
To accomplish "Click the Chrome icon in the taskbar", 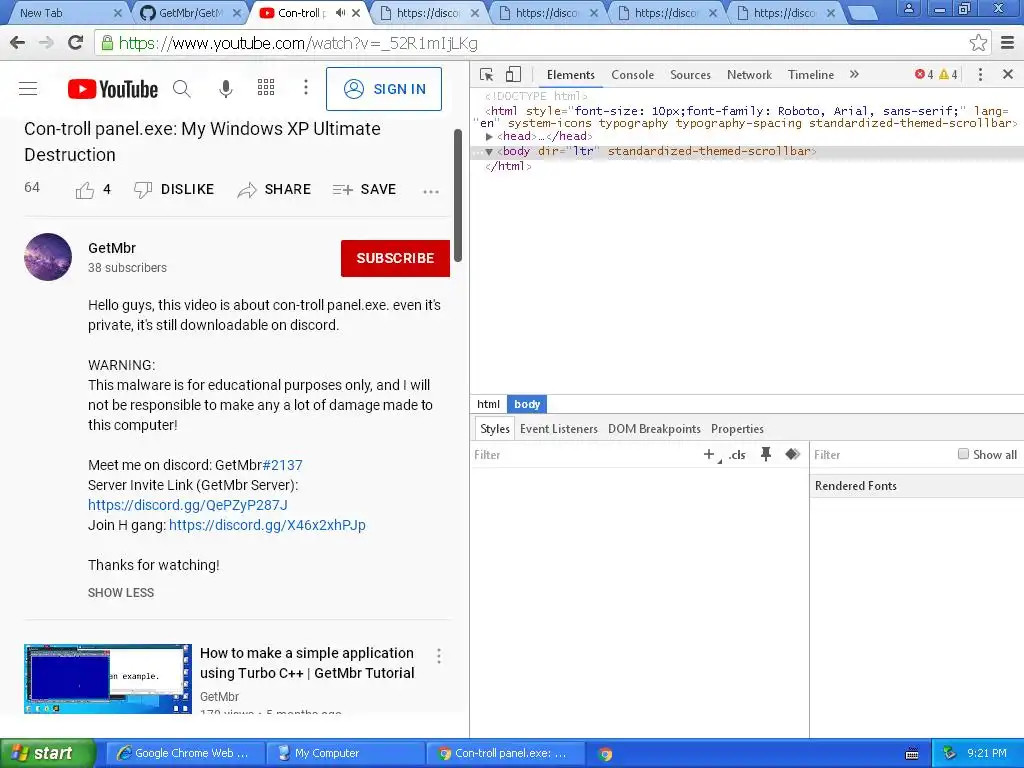I will tap(605, 754).
